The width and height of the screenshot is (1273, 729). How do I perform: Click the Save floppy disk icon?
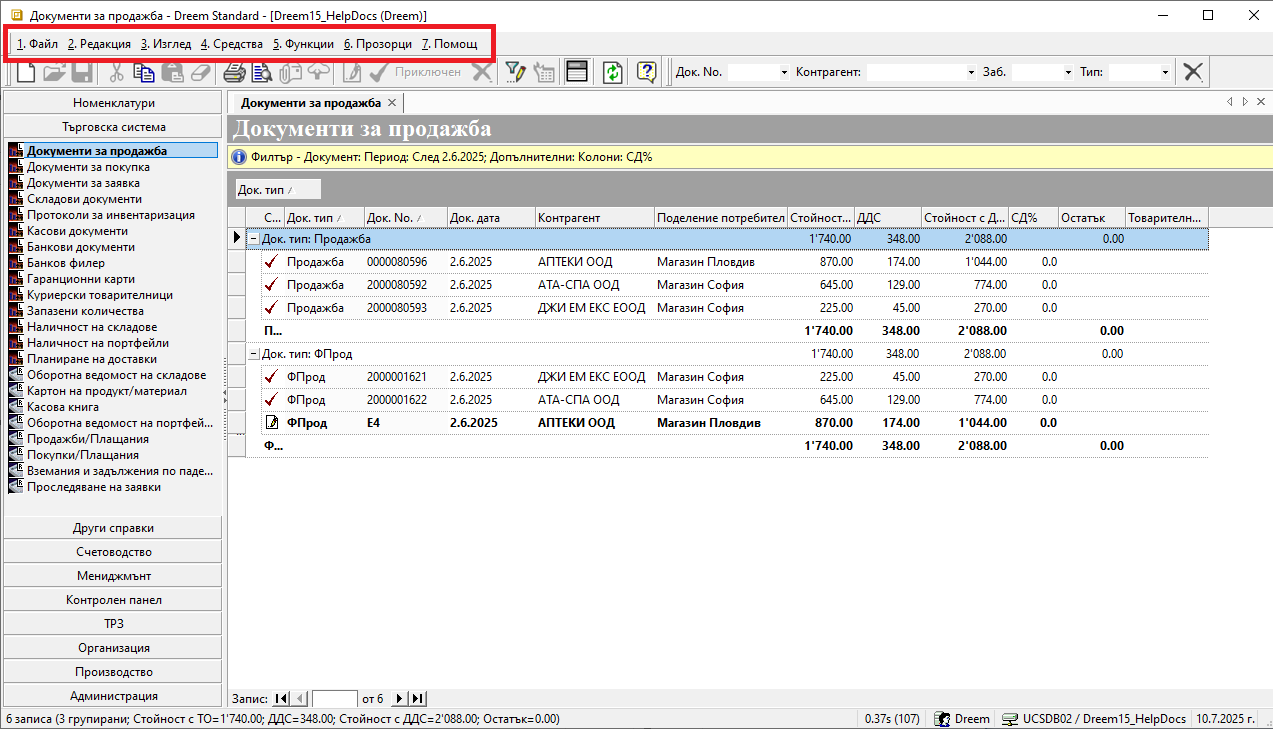click(82, 72)
